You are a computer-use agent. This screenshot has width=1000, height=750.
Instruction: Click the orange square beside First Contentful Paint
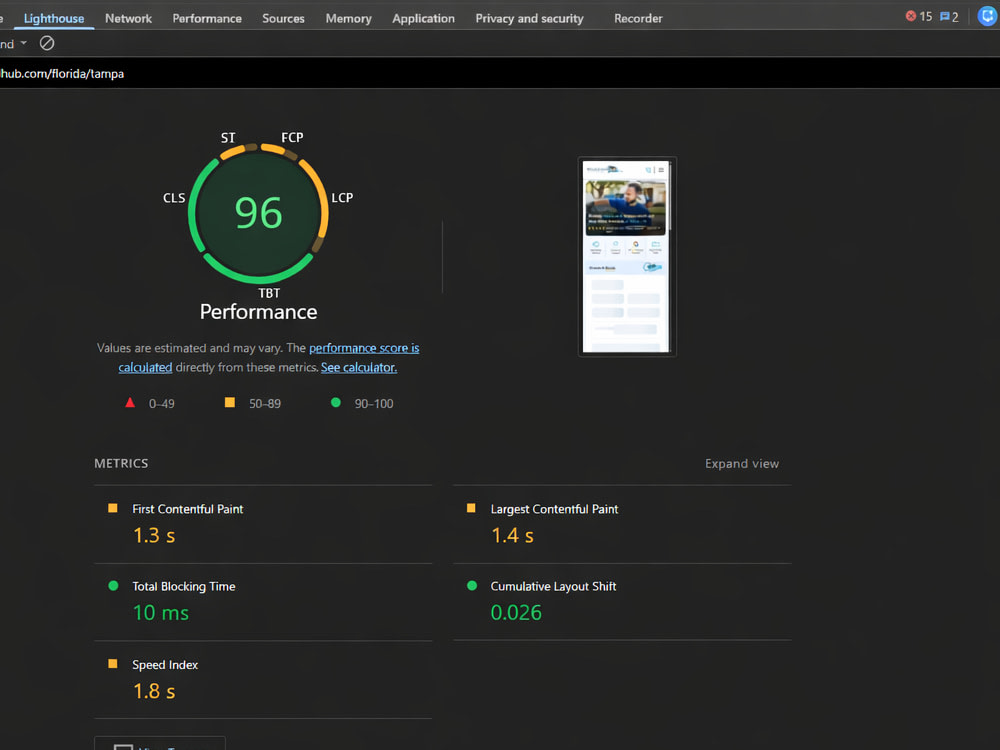click(113, 508)
